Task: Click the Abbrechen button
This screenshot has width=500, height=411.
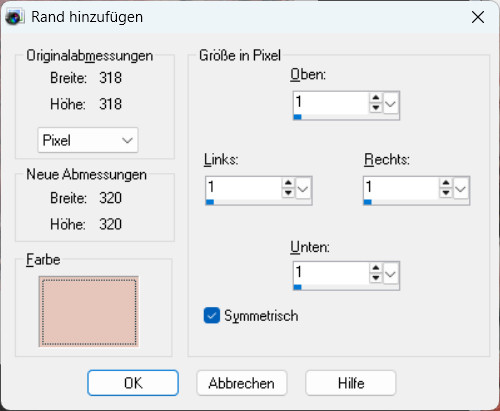Action: (242, 383)
